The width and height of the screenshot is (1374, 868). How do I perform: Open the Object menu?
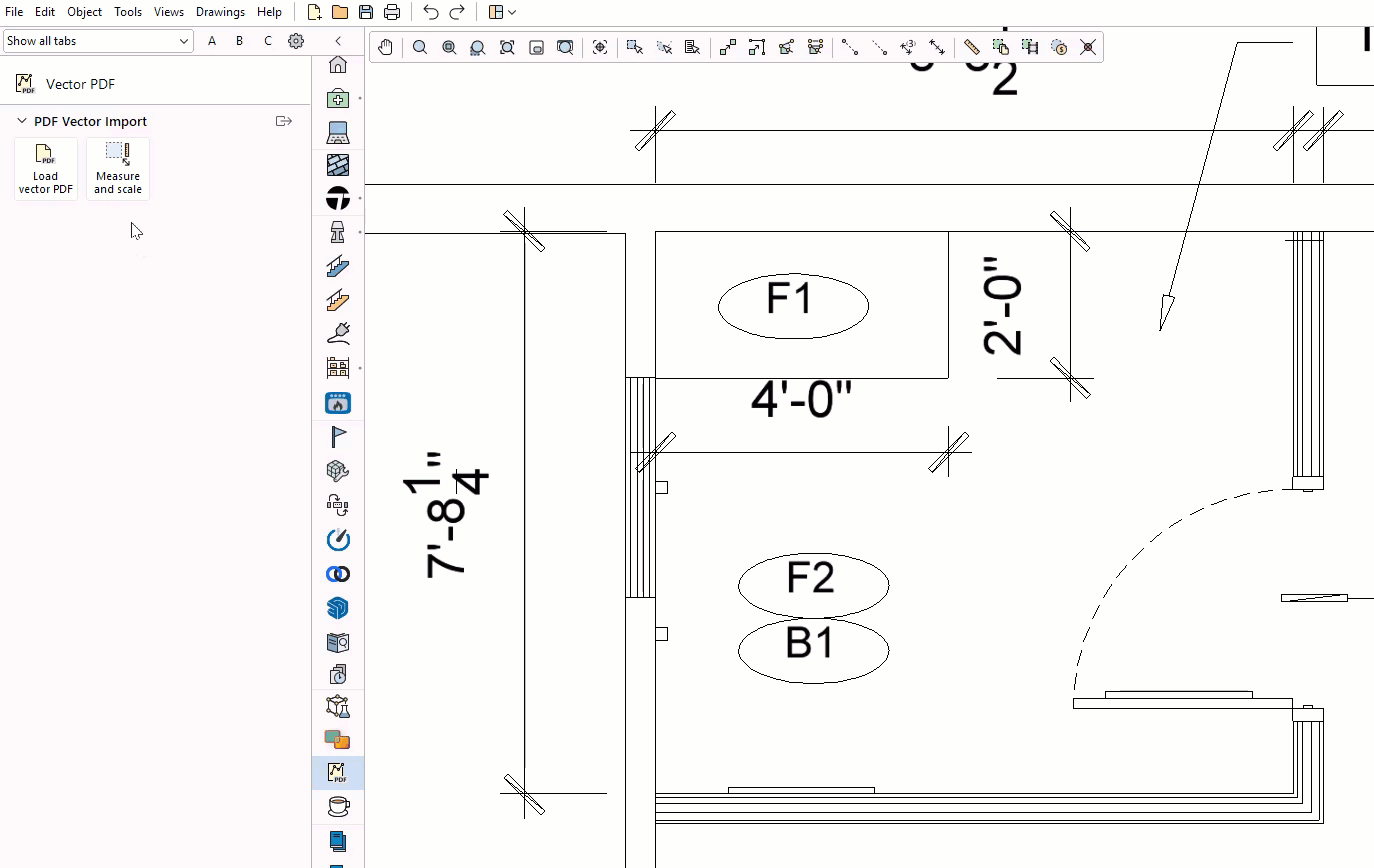(x=85, y=12)
